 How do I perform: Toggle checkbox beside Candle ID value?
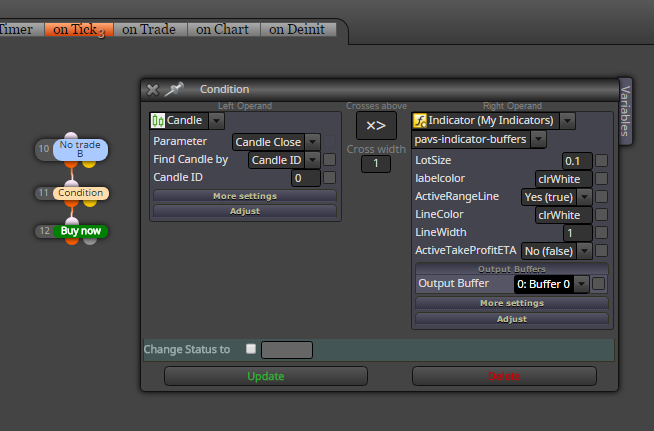click(x=330, y=177)
